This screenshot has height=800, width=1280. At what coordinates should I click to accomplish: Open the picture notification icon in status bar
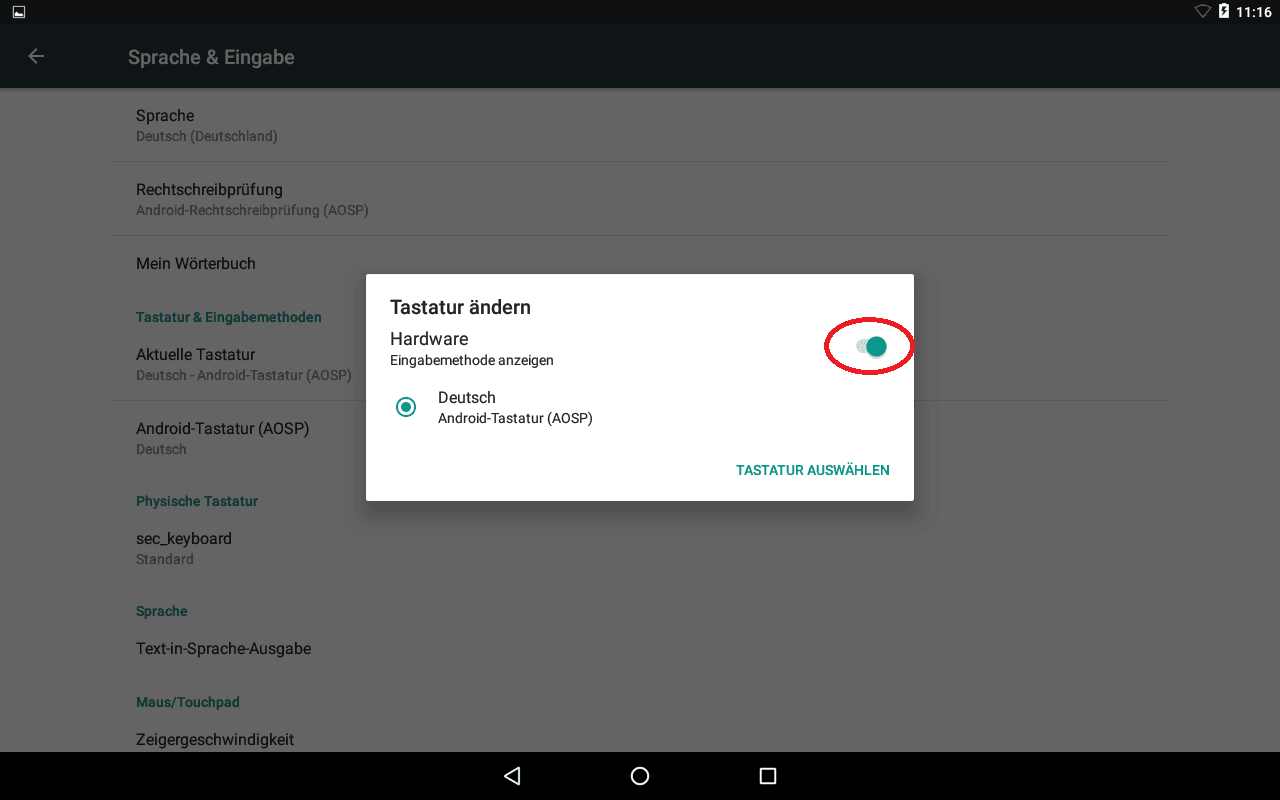[19, 12]
